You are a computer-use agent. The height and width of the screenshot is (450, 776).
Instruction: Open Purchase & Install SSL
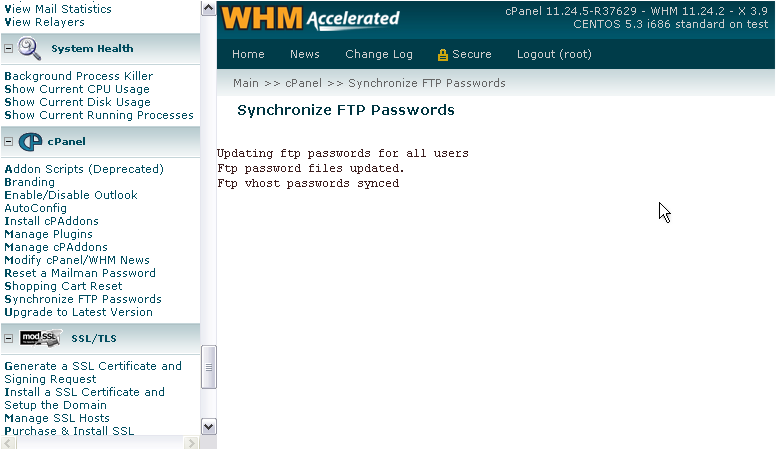[x=69, y=431]
